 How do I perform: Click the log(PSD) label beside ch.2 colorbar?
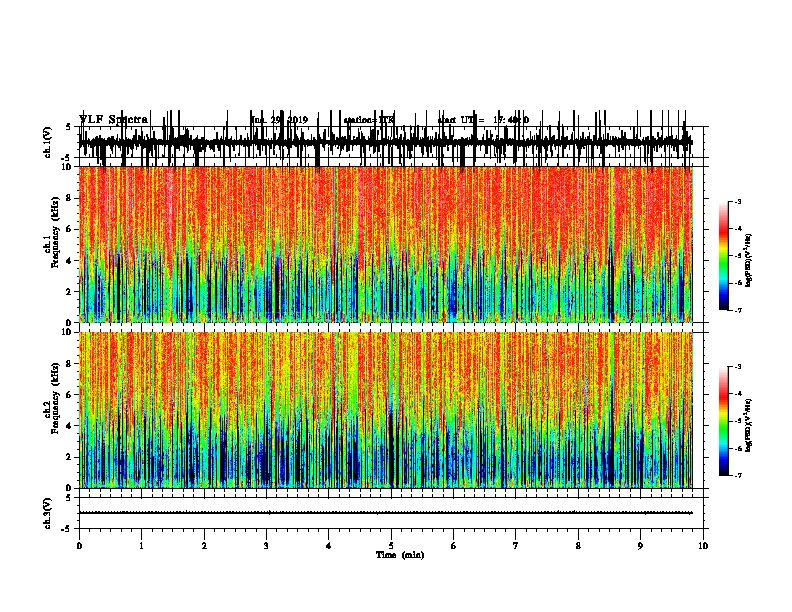748,425
